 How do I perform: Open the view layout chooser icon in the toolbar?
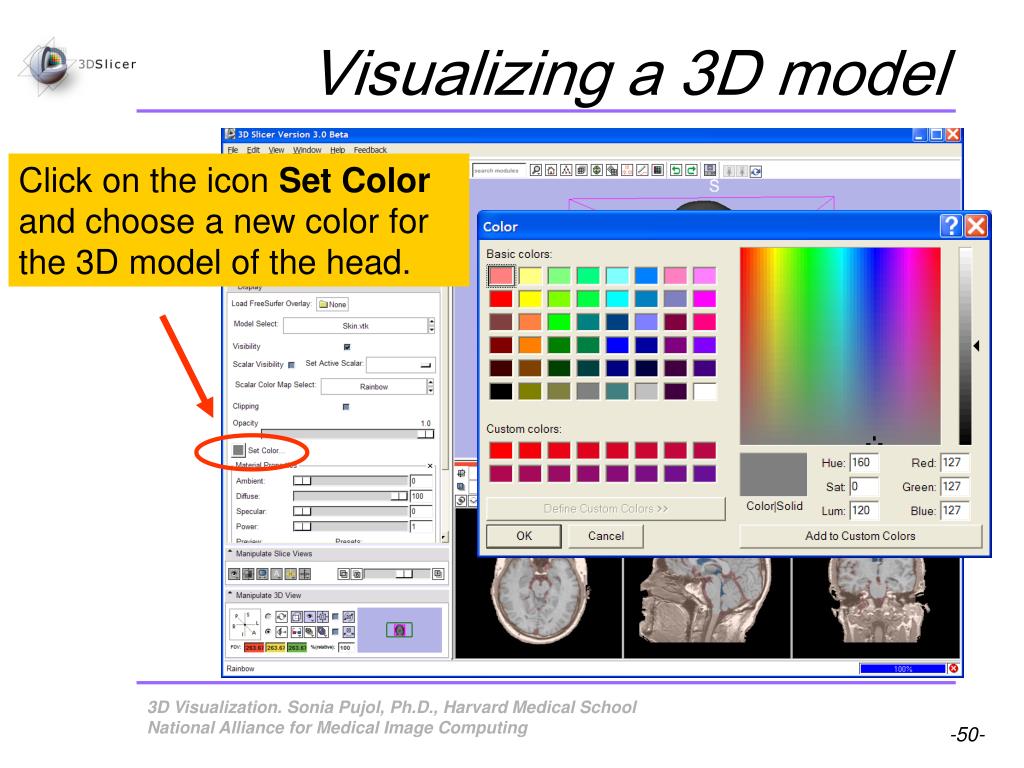(710, 170)
